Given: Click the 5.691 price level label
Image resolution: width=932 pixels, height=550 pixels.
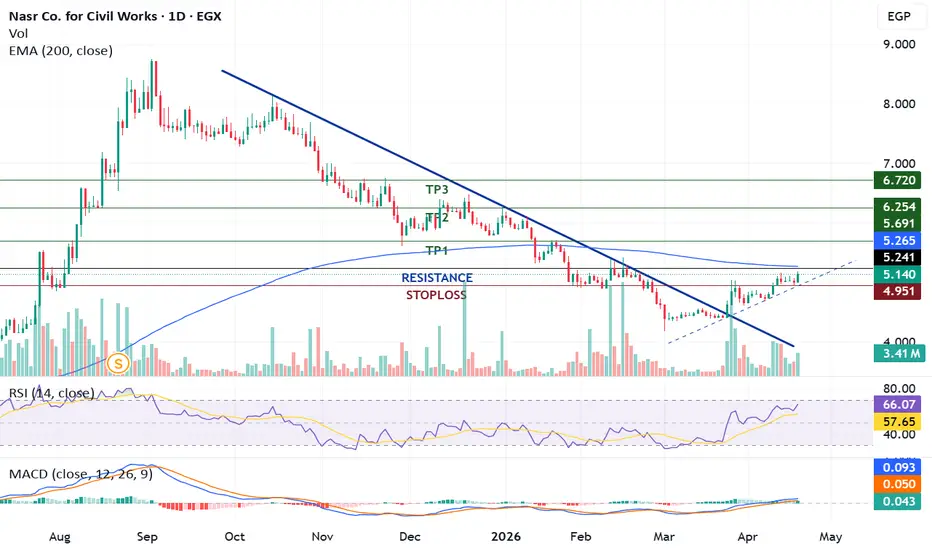Looking at the screenshot, I should [898, 224].
